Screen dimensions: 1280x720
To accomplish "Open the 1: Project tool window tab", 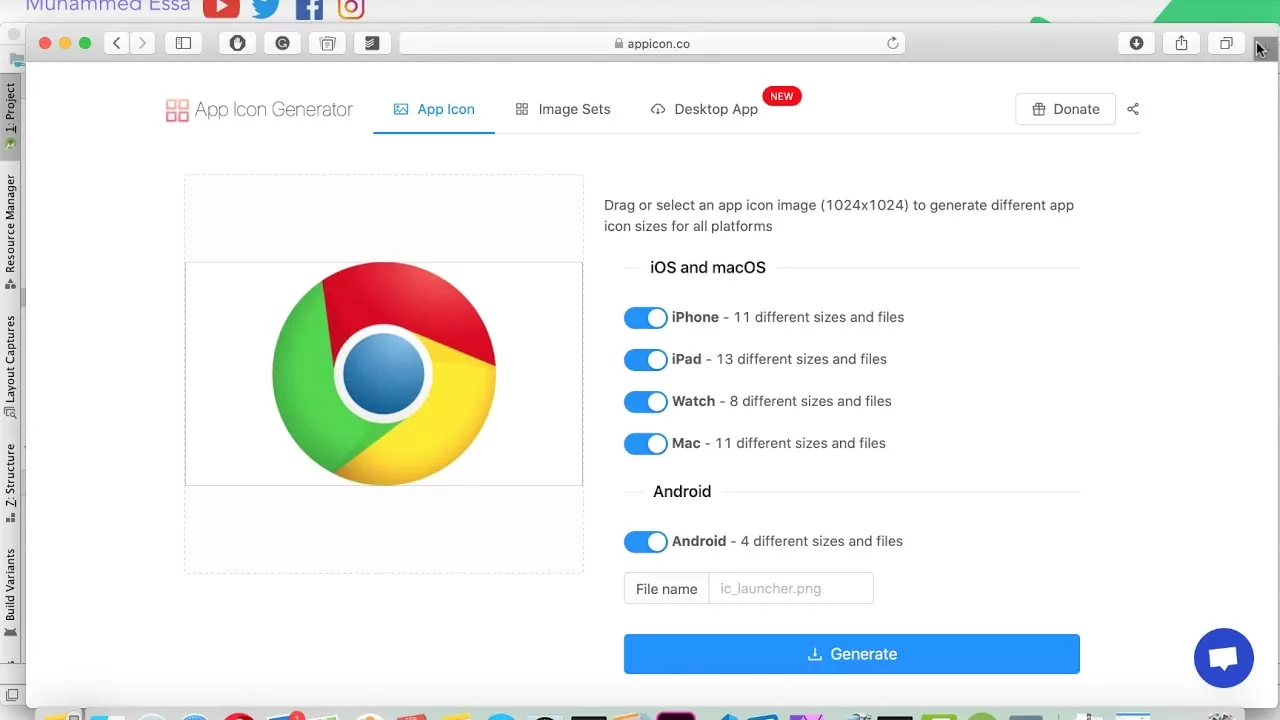I will coord(11,115).
